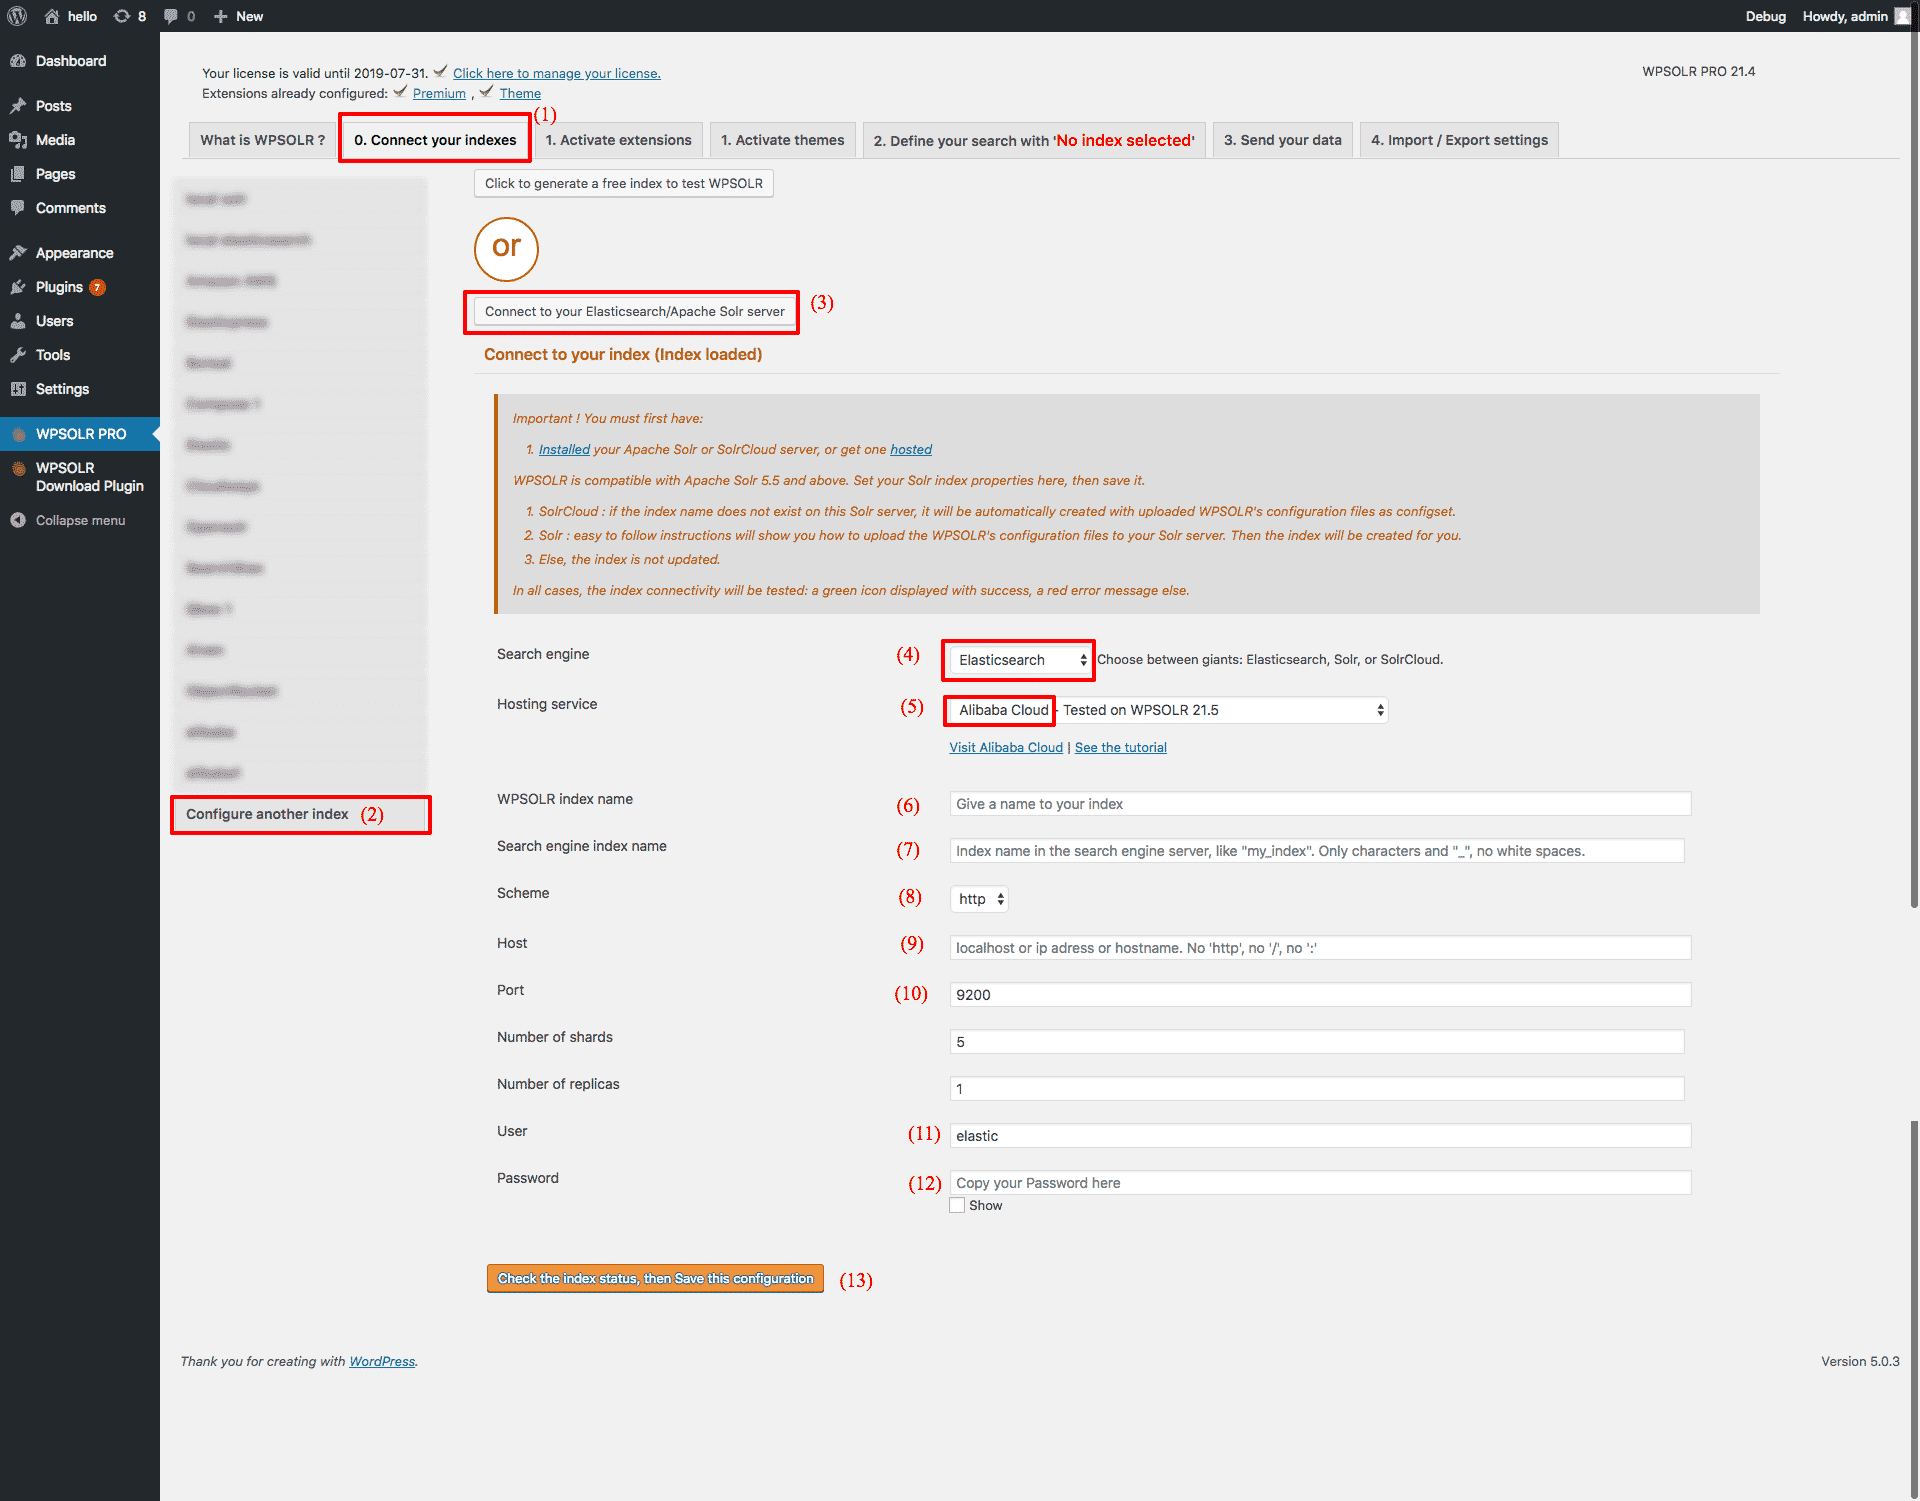Click the Posts pushpin icon
1920x1501 pixels.
(x=18, y=106)
